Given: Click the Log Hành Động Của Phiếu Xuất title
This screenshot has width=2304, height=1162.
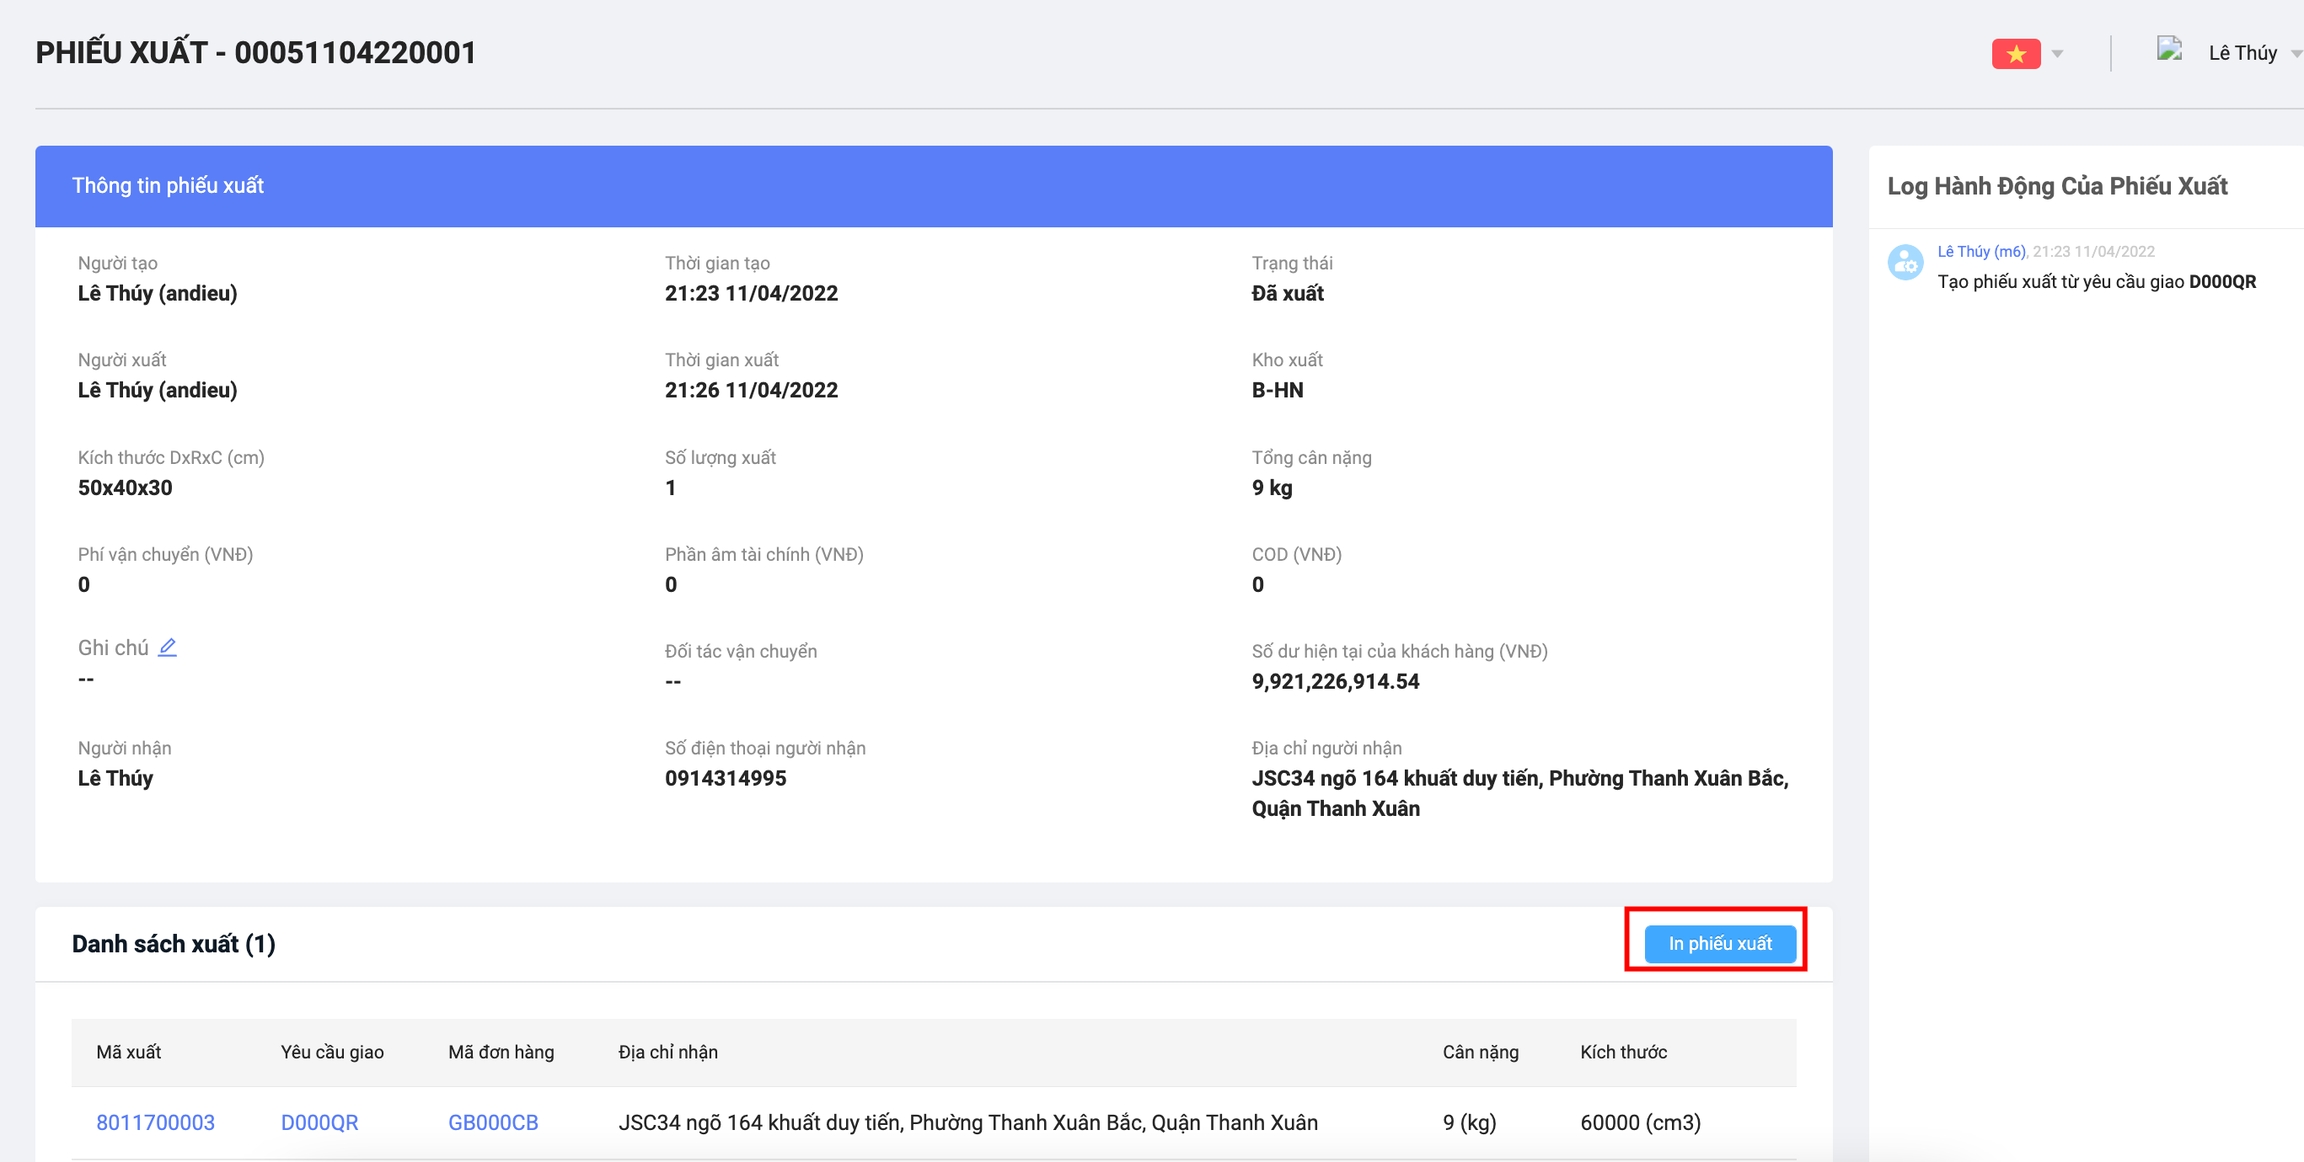Looking at the screenshot, I should tap(2057, 186).
